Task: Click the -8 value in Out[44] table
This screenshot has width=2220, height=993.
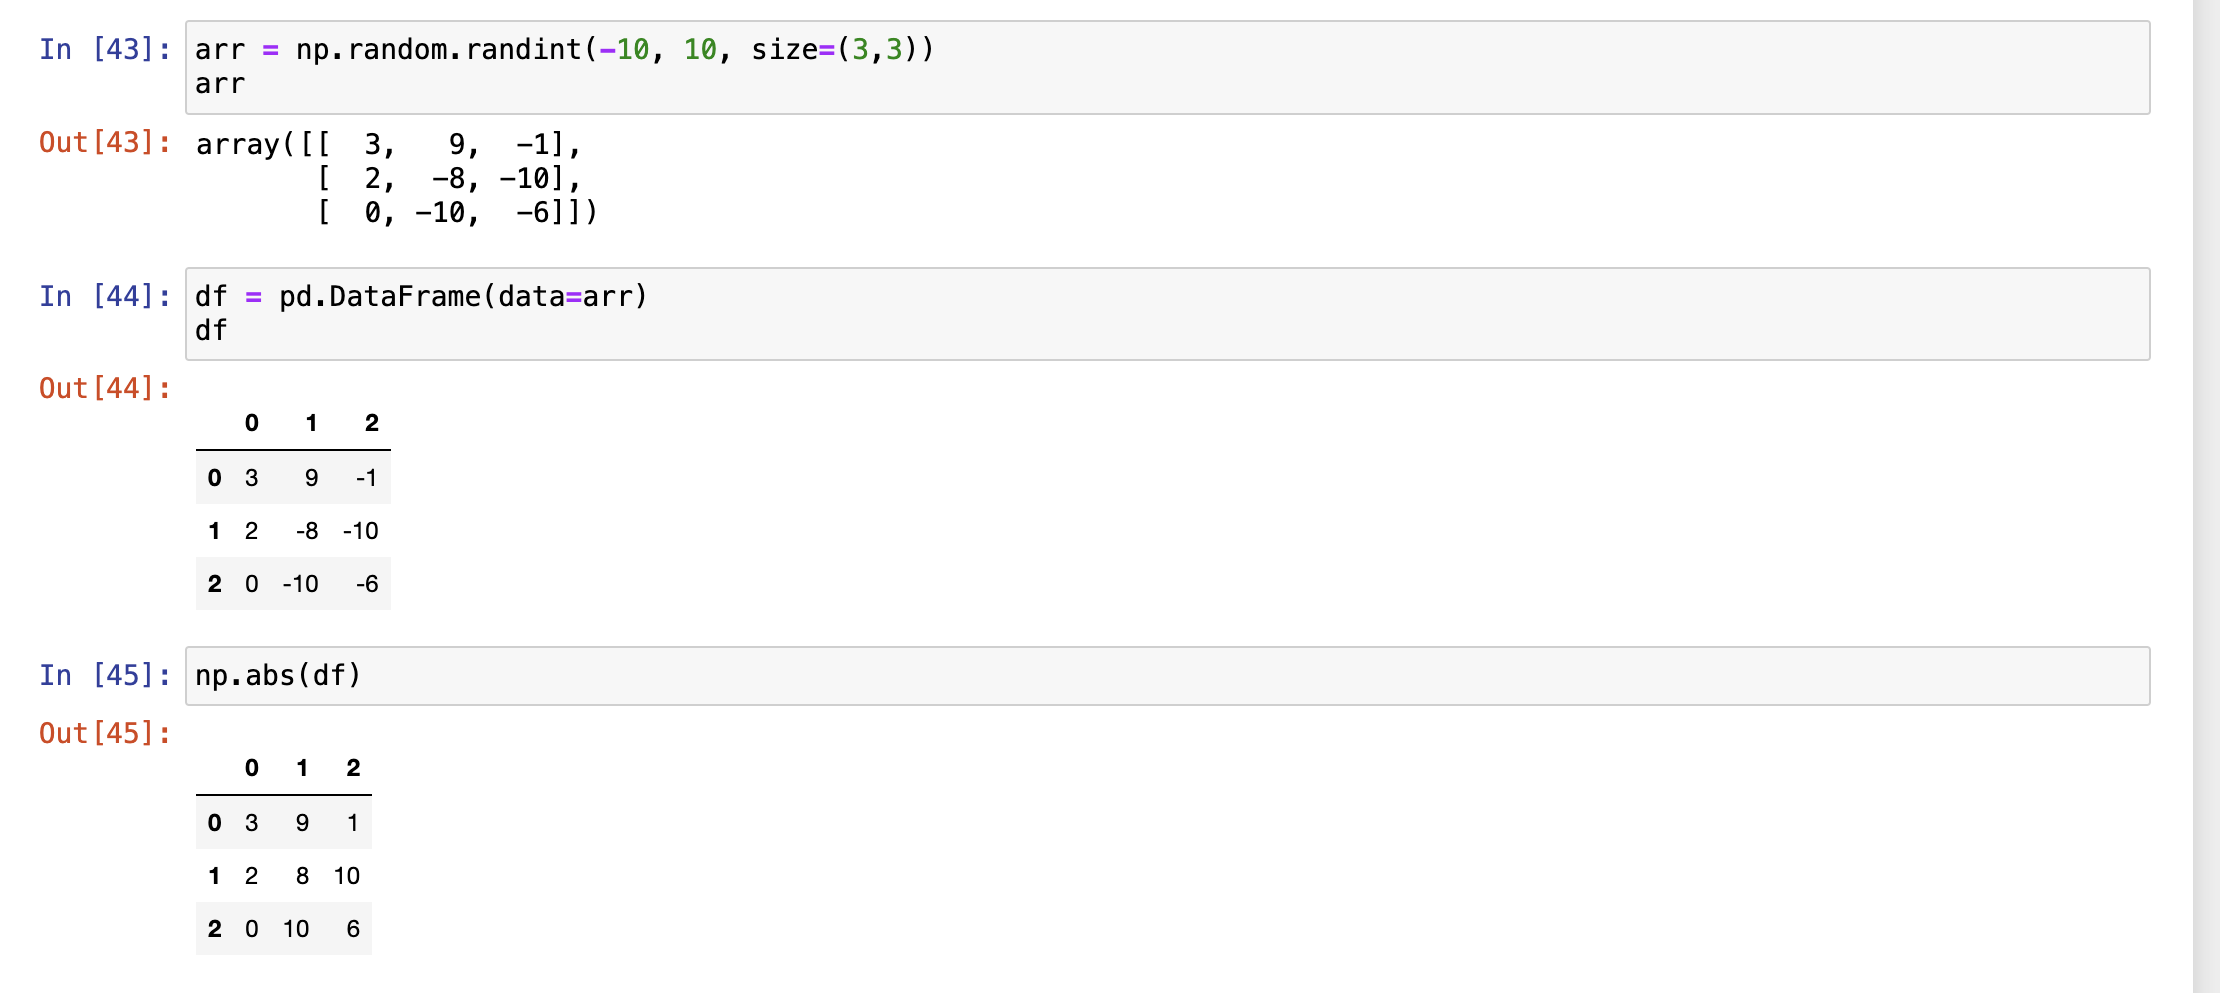Action: 307,531
